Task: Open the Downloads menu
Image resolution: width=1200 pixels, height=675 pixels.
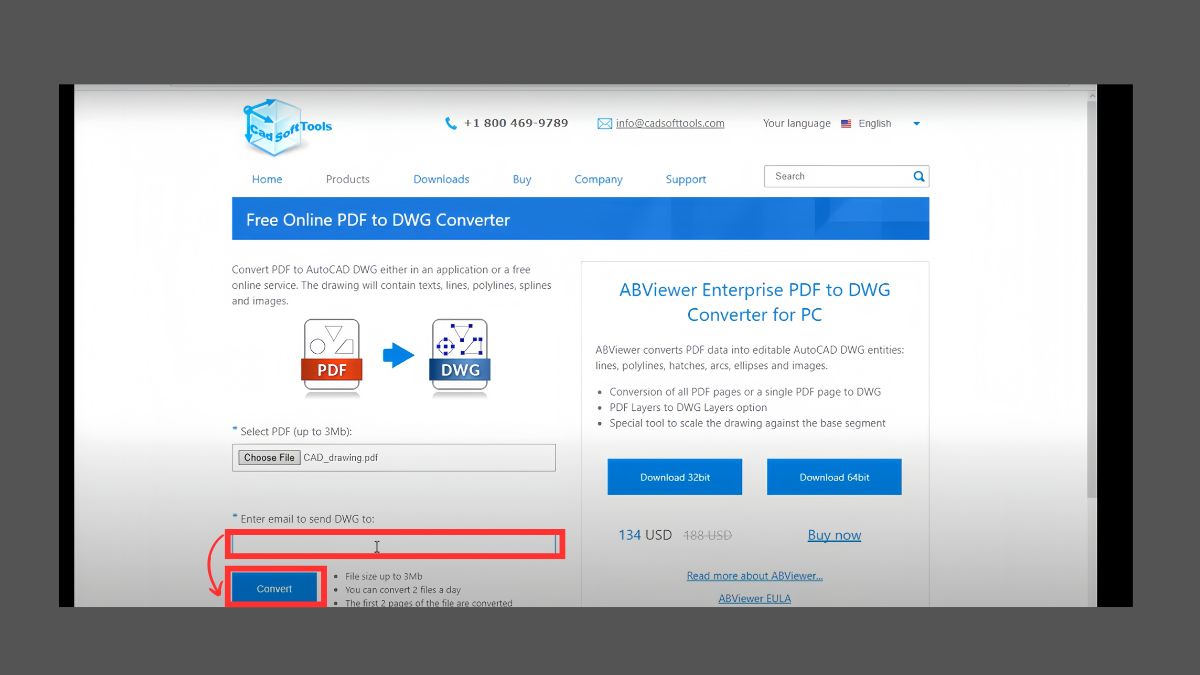Action: click(441, 179)
